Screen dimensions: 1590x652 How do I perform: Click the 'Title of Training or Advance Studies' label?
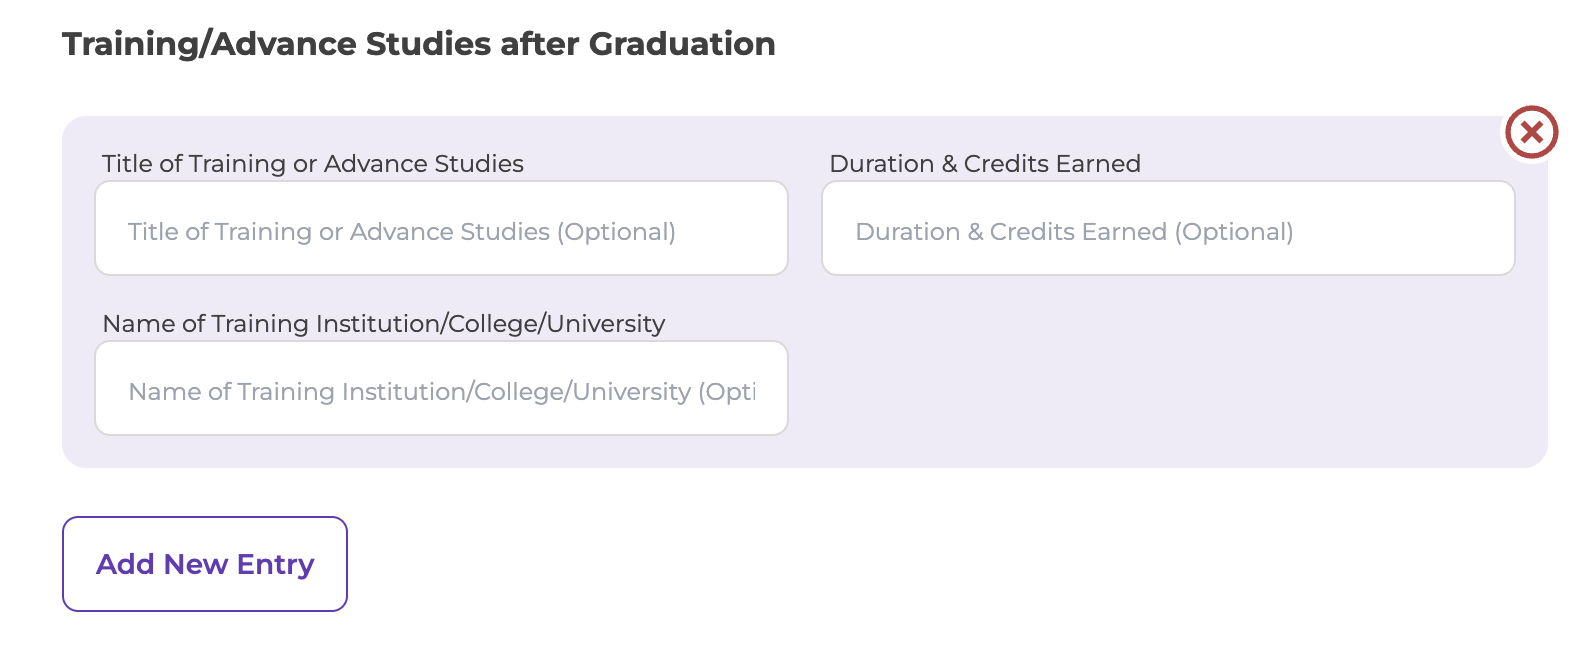click(x=313, y=164)
